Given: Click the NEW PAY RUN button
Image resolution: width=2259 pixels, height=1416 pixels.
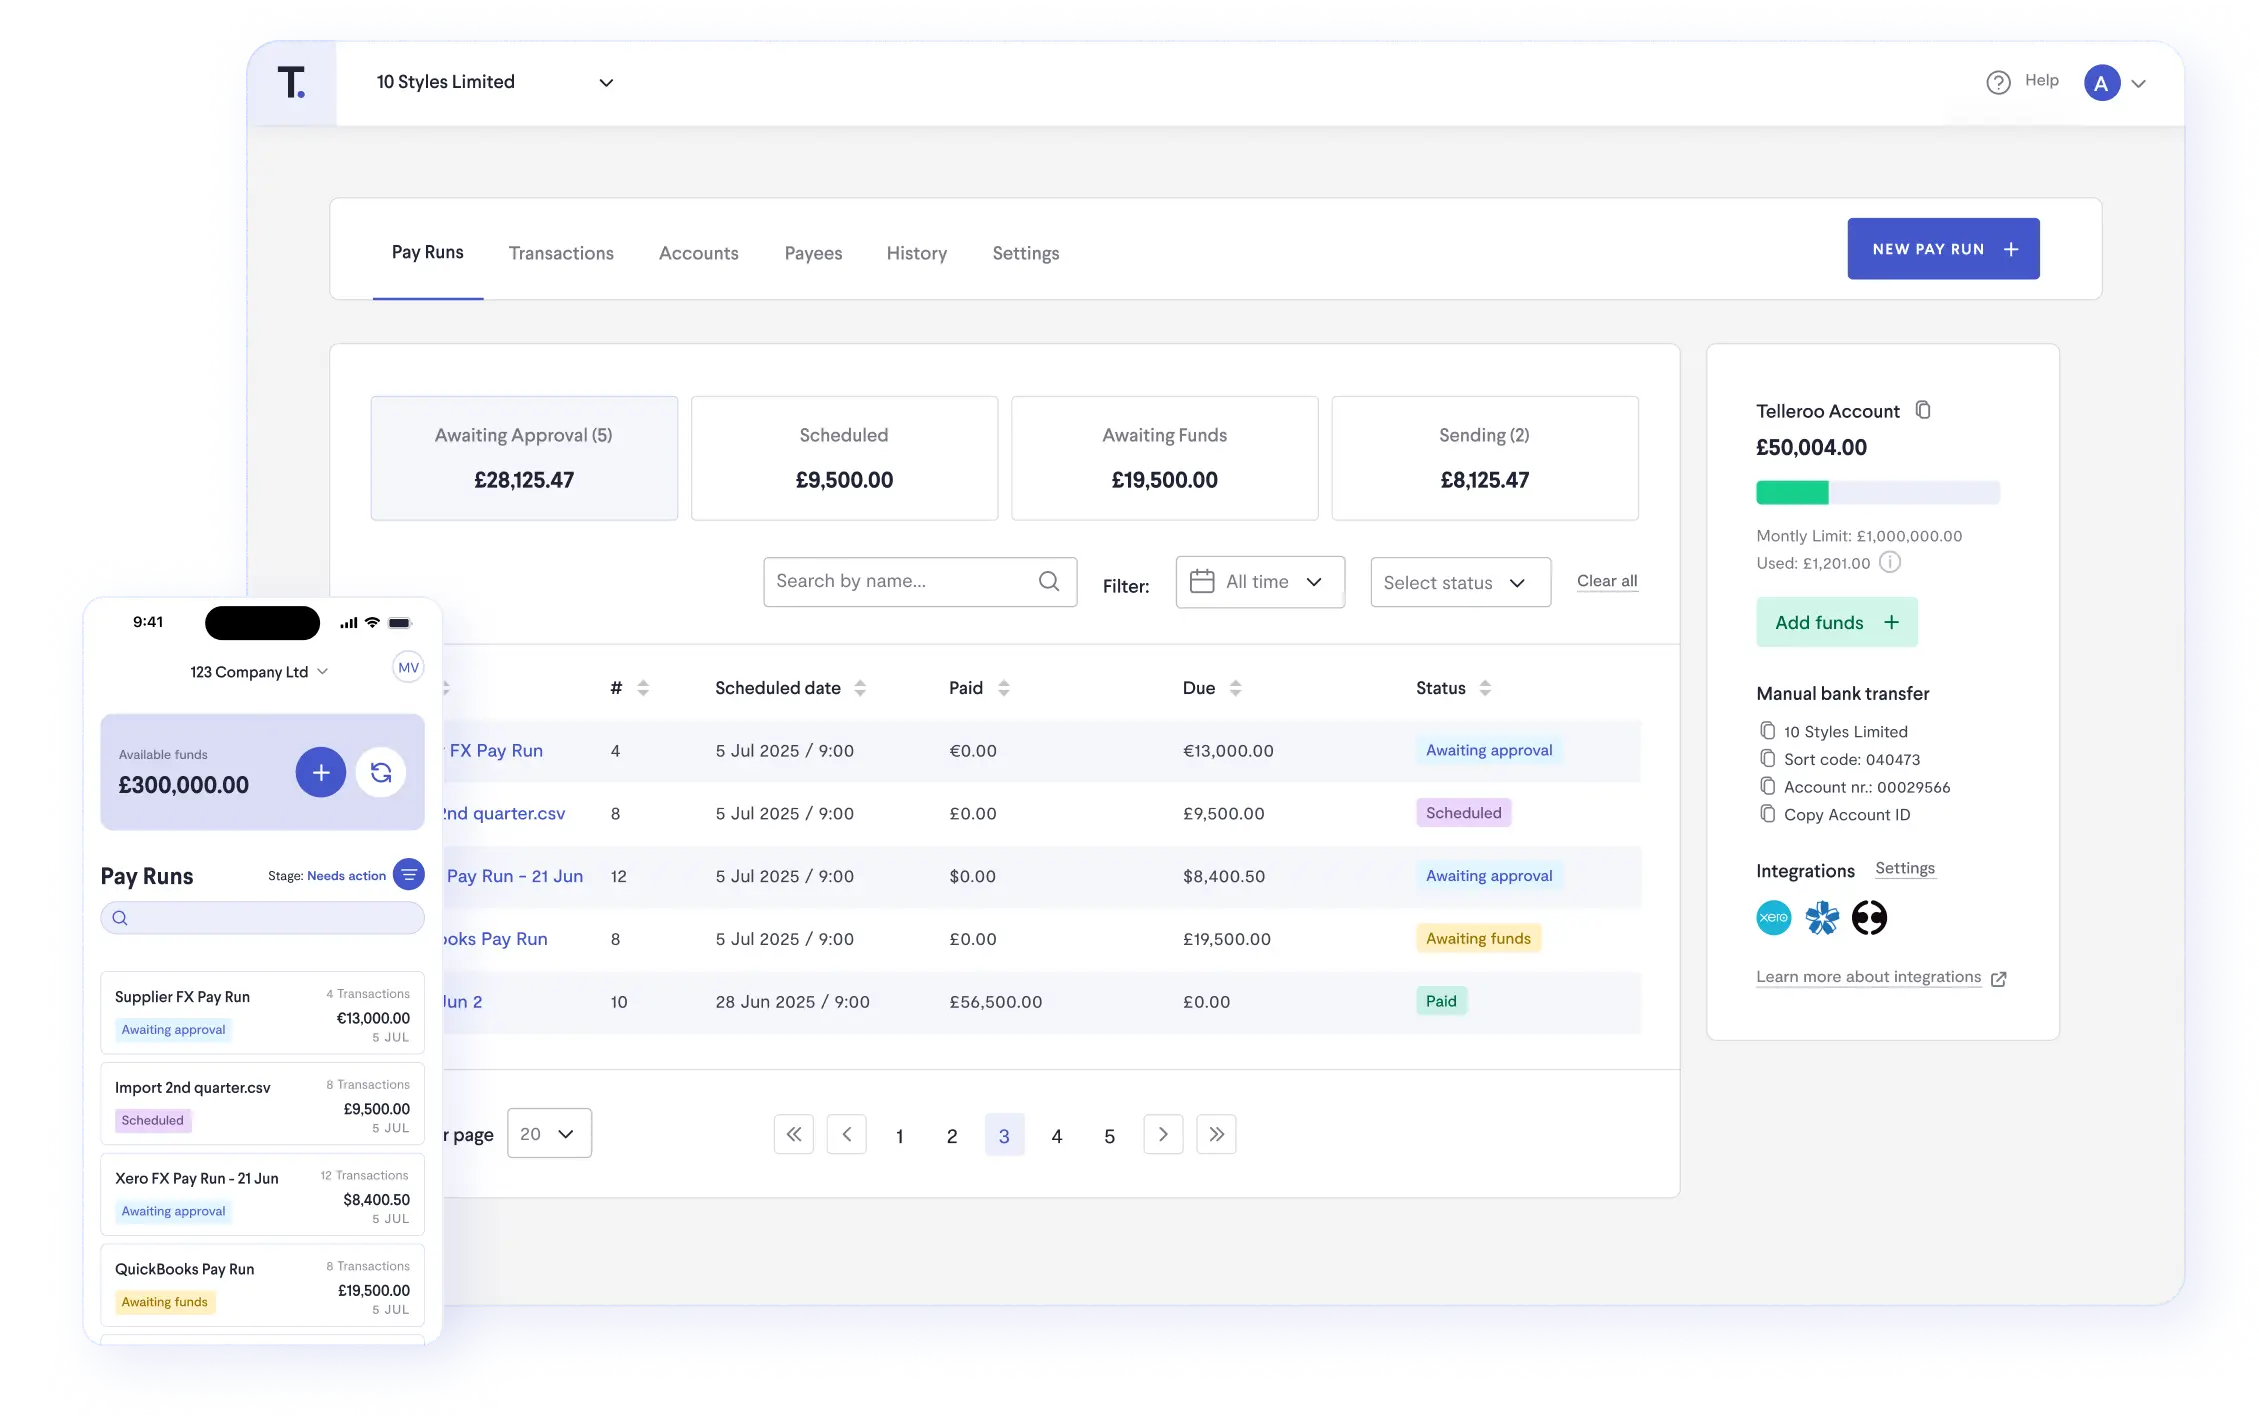Looking at the screenshot, I should [x=1943, y=248].
